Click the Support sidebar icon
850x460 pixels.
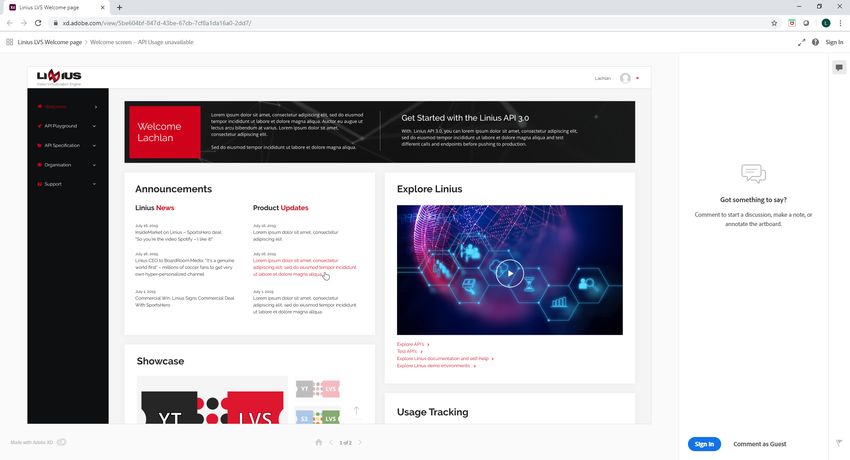pos(40,184)
